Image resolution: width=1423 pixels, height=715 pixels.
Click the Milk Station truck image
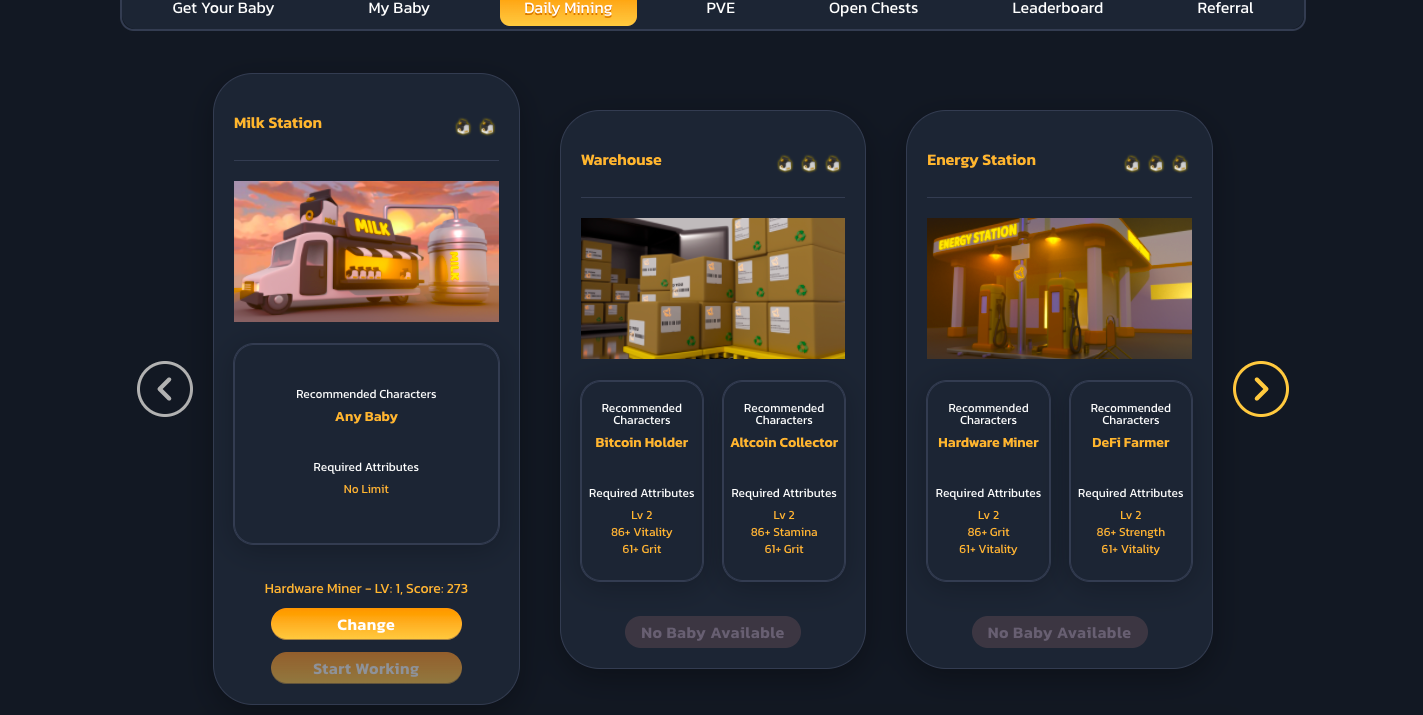point(366,251)
